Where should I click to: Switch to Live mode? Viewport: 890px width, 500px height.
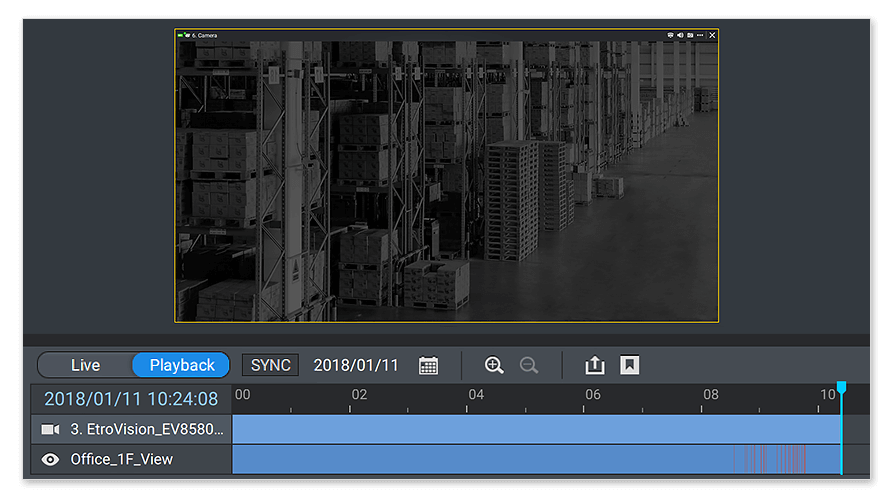click(x=85, y=365)
